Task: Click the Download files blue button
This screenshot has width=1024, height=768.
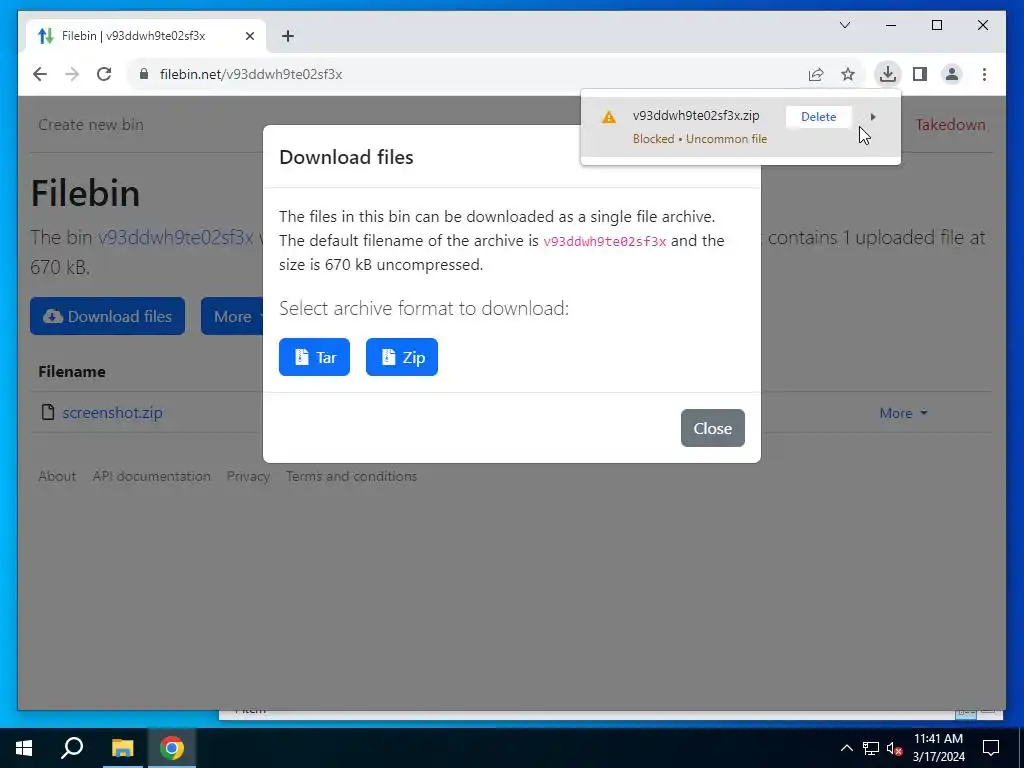Action: (x=108, y=316)
